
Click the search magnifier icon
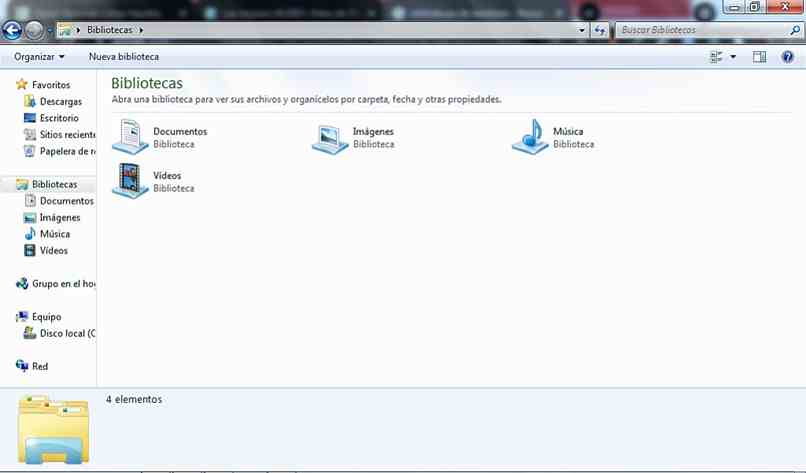click(794, 30)
